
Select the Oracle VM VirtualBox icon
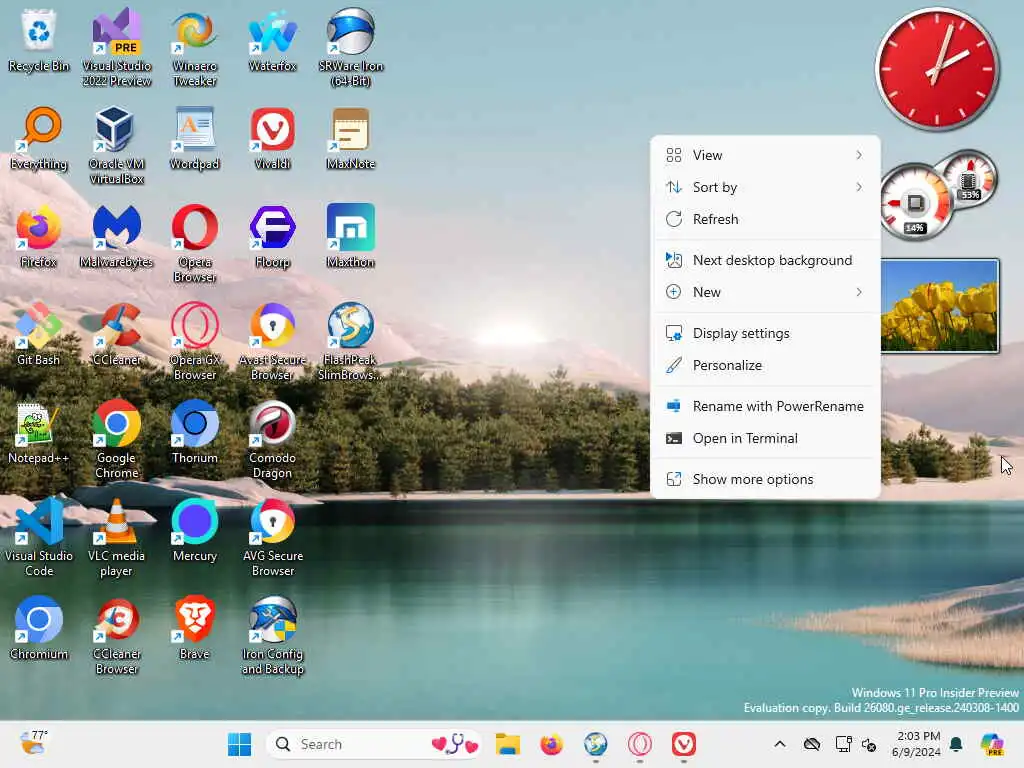pyautogui.click(x=116, y=146)
